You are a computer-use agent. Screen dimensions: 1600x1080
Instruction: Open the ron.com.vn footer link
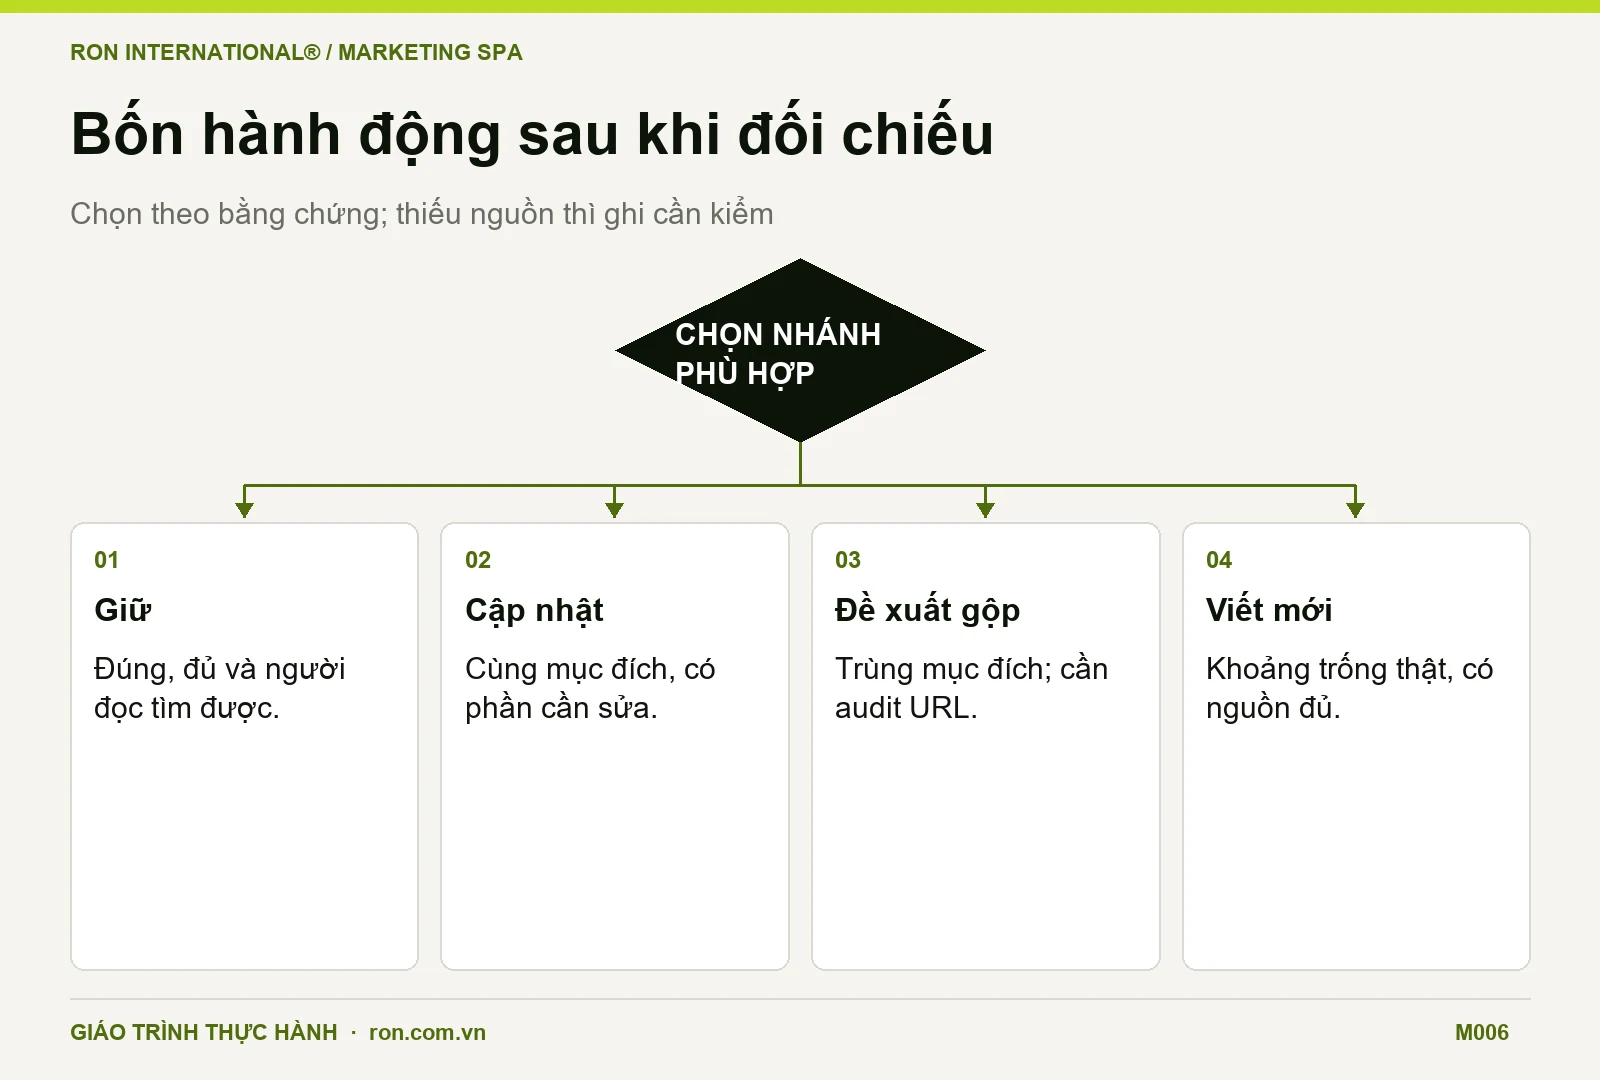(x=427, y=1033)
